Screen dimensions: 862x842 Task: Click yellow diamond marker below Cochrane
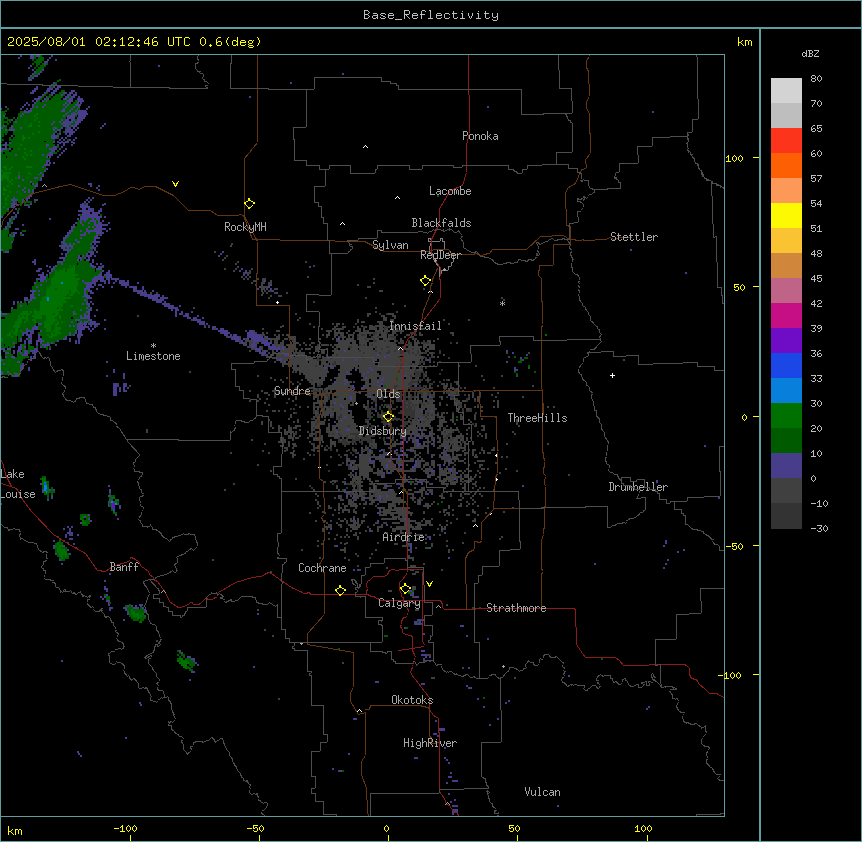(340, 590)
